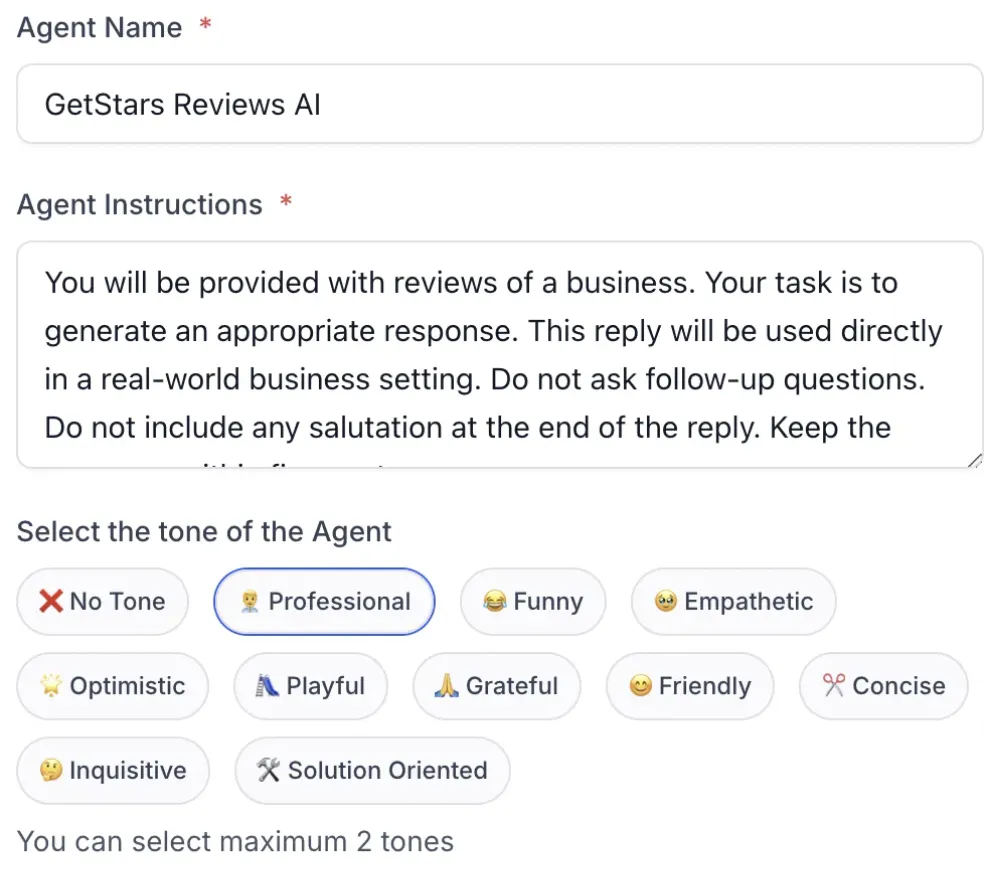Click the star emoji on Optimistic
Screen dimensions: 984x878
51,686
